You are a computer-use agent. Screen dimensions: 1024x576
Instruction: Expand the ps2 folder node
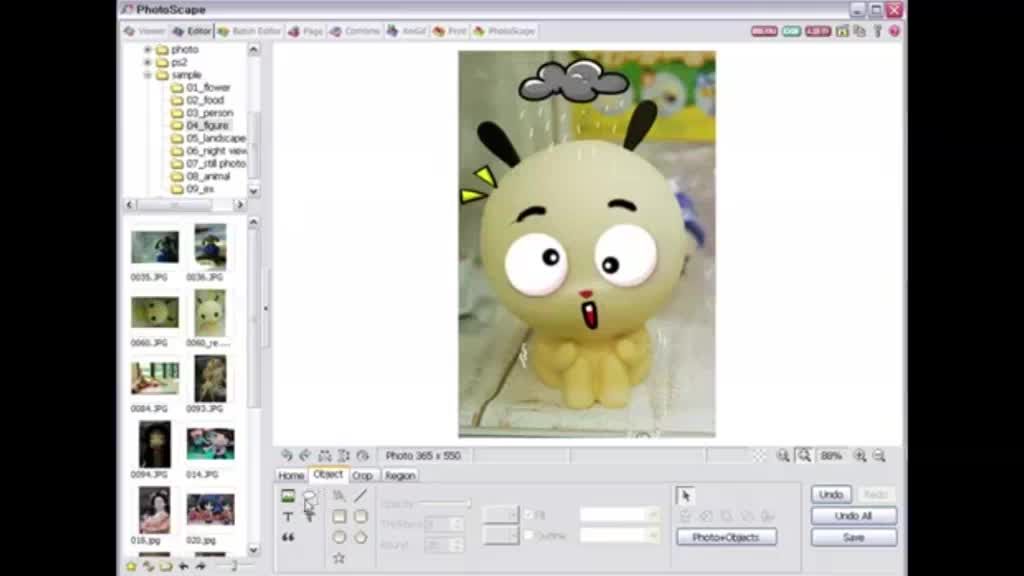(x=148, y=62)
